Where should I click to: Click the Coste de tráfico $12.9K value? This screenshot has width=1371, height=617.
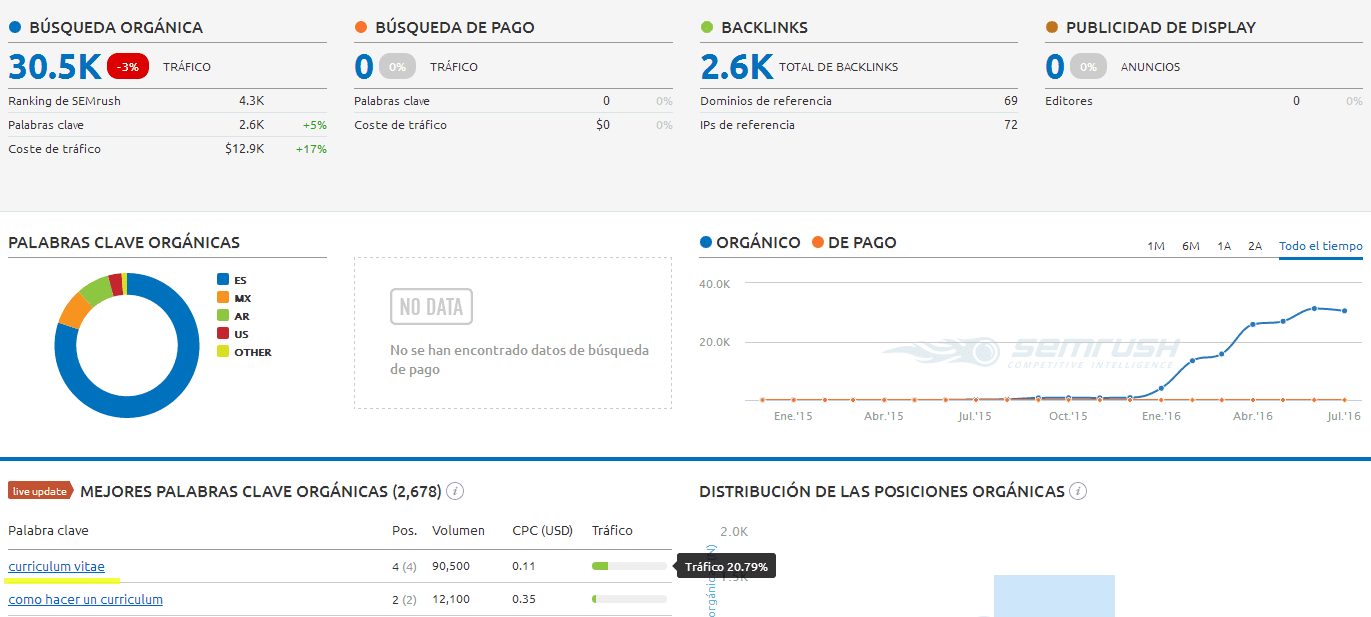tap(244, 149)
